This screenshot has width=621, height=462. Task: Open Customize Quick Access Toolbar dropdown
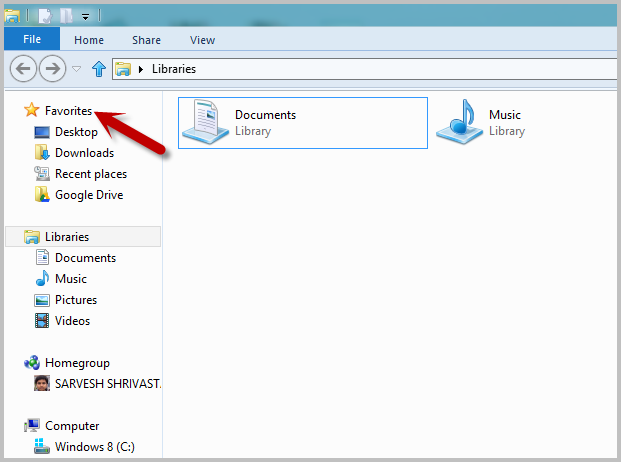[x=85, y=17]
